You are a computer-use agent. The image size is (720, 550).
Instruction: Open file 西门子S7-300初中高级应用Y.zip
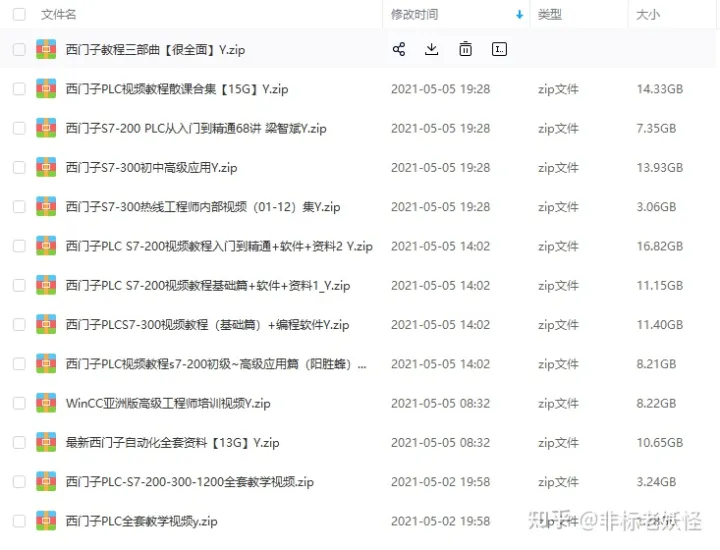(152, 167)
